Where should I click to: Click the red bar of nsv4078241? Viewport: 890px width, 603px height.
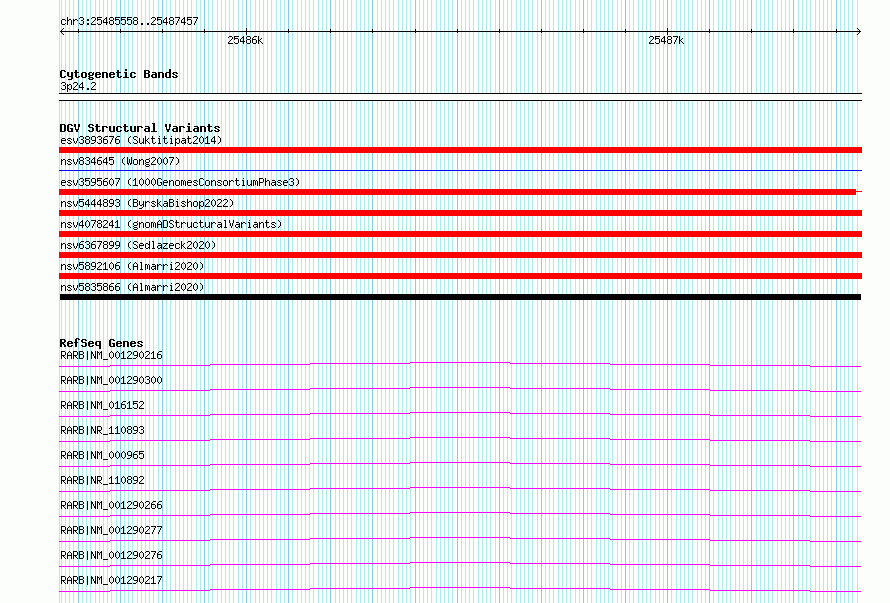coord(460,234)
